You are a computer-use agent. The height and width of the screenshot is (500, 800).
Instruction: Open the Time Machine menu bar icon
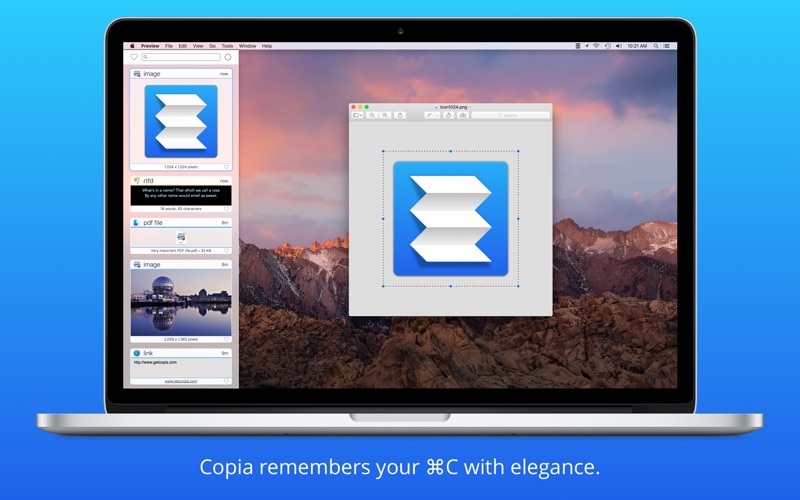[608, 46]
